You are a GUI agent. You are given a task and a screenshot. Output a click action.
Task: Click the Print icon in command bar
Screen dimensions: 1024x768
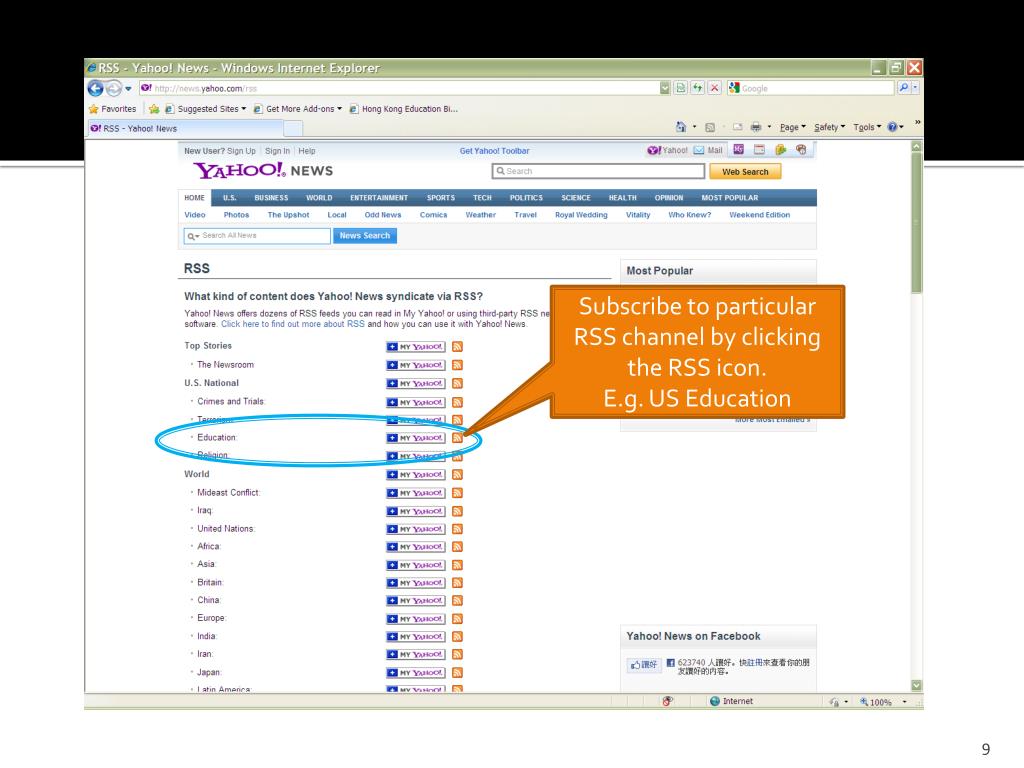(756, 127)
